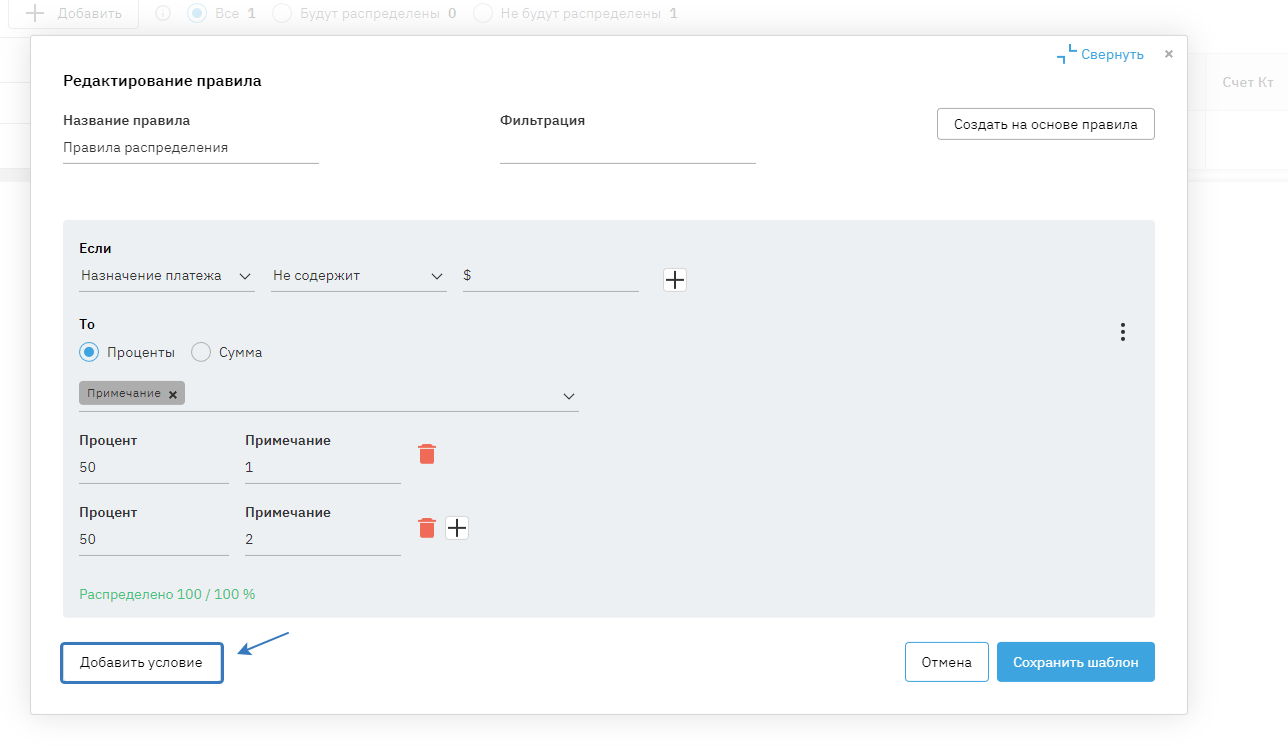Select the Сумма radio option
This screenshot has height=746, width=1288.
pyautogui.click(x=201, y=352)
